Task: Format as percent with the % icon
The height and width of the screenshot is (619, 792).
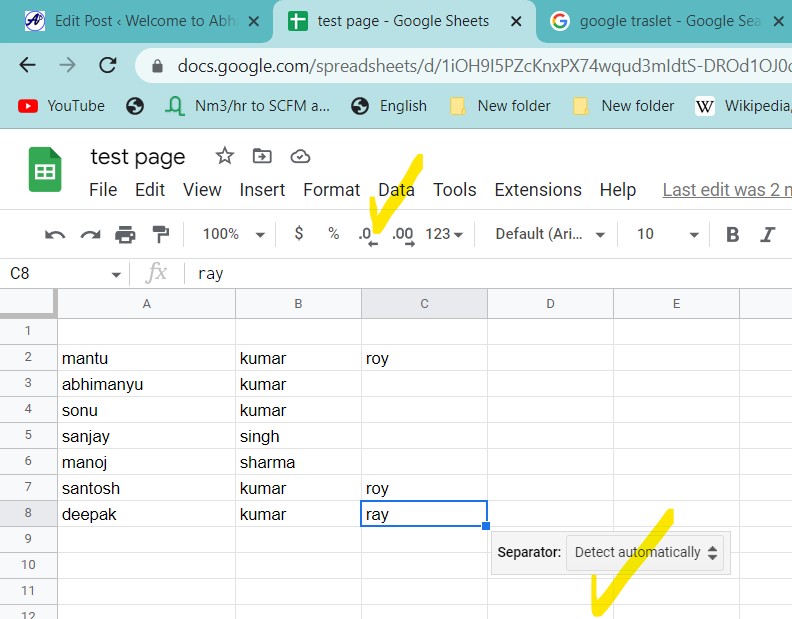Action: [x=333, y=233]
